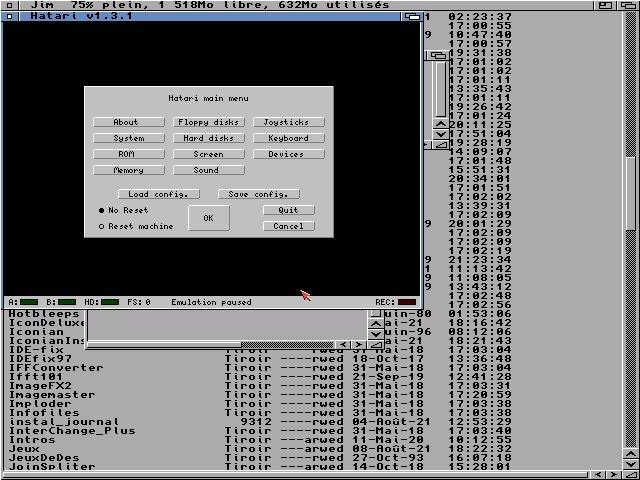Click down arrow of window below Hatari
This screenshot has height=480, width=640.
click(376, 334)
